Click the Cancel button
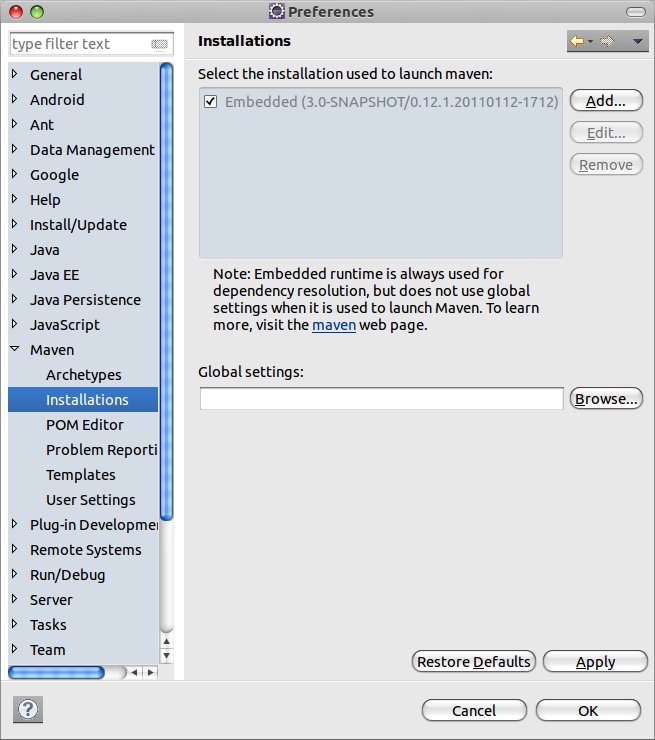This screenshot has height=740, width=655. (x=474, y=710)
